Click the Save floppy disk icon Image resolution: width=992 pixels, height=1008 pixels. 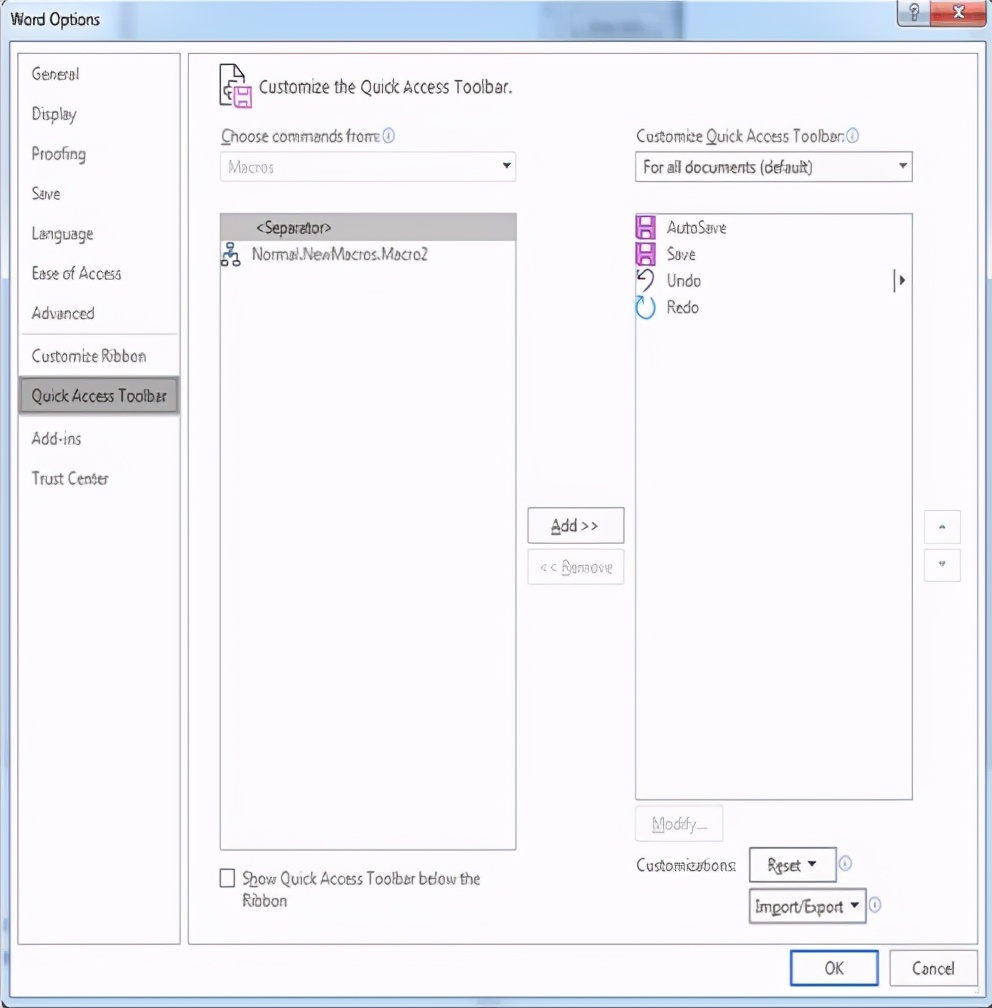click(x=645, y=254)
